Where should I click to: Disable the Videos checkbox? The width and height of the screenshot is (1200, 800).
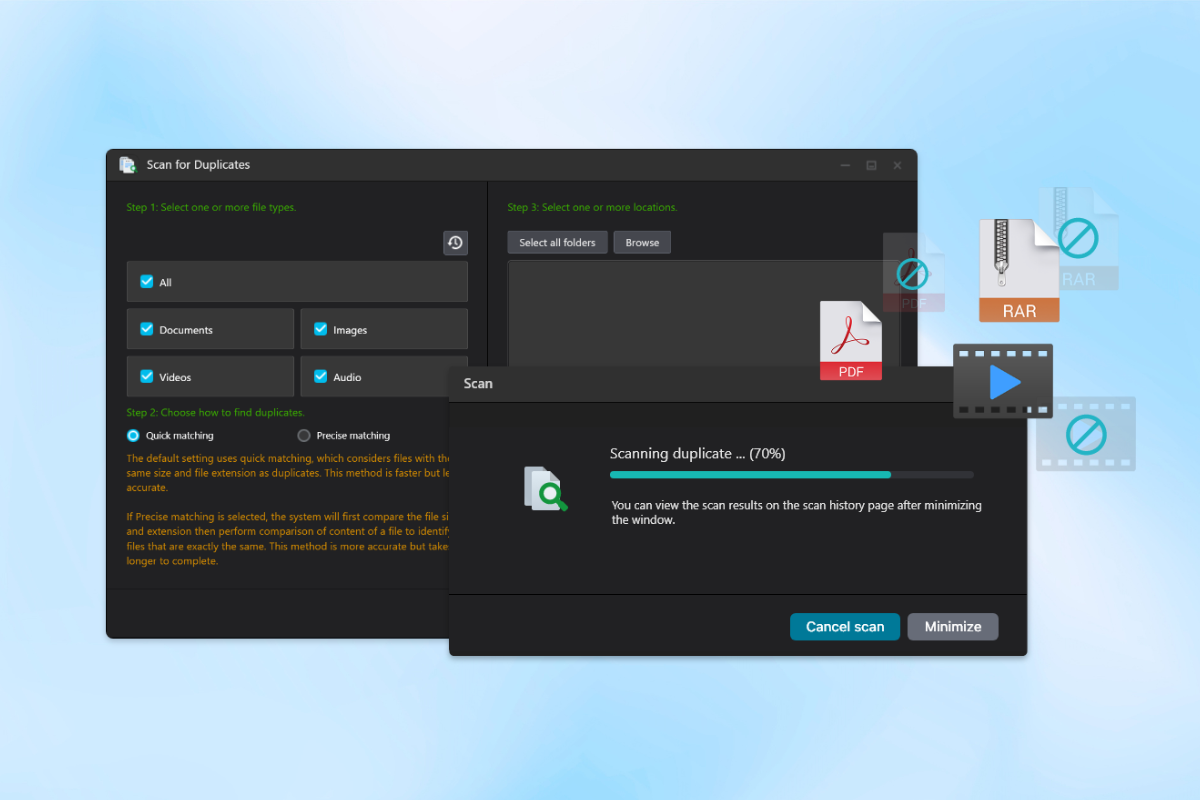pos(147,377)
